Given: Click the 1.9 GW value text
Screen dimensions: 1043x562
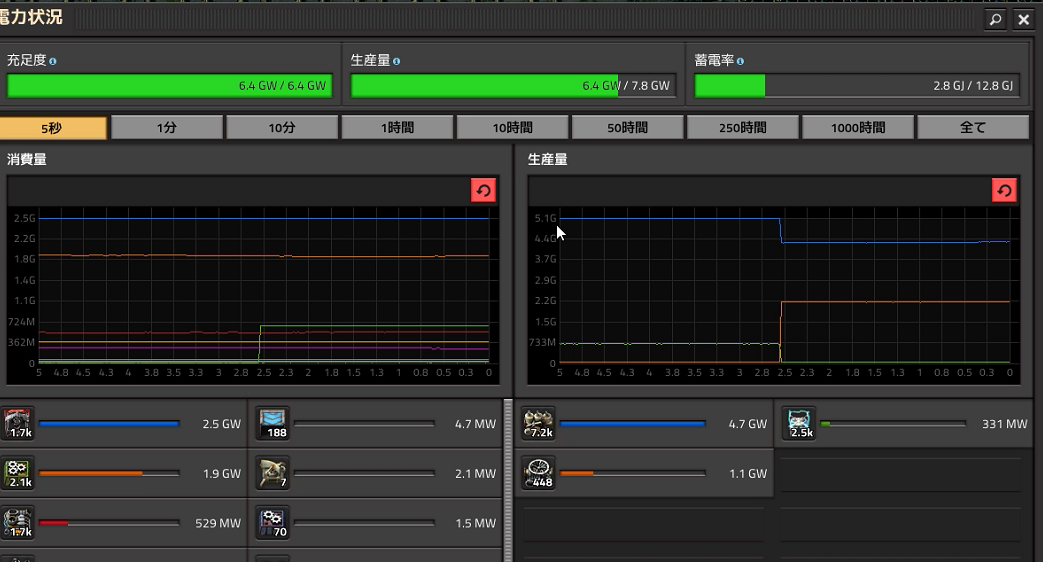Looking at the screenshot, I should (x=222, y=474).
